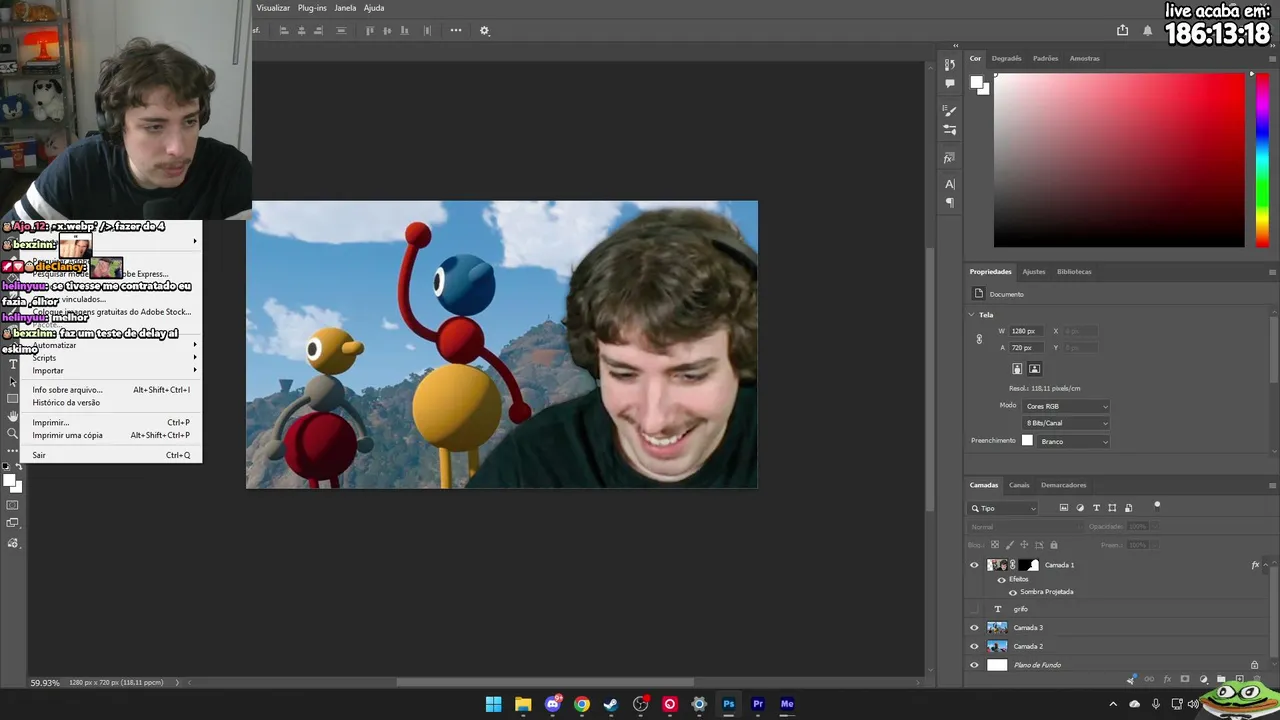Select the Zoom magnifier tool

pyautogui.click(x=13, y=433)
